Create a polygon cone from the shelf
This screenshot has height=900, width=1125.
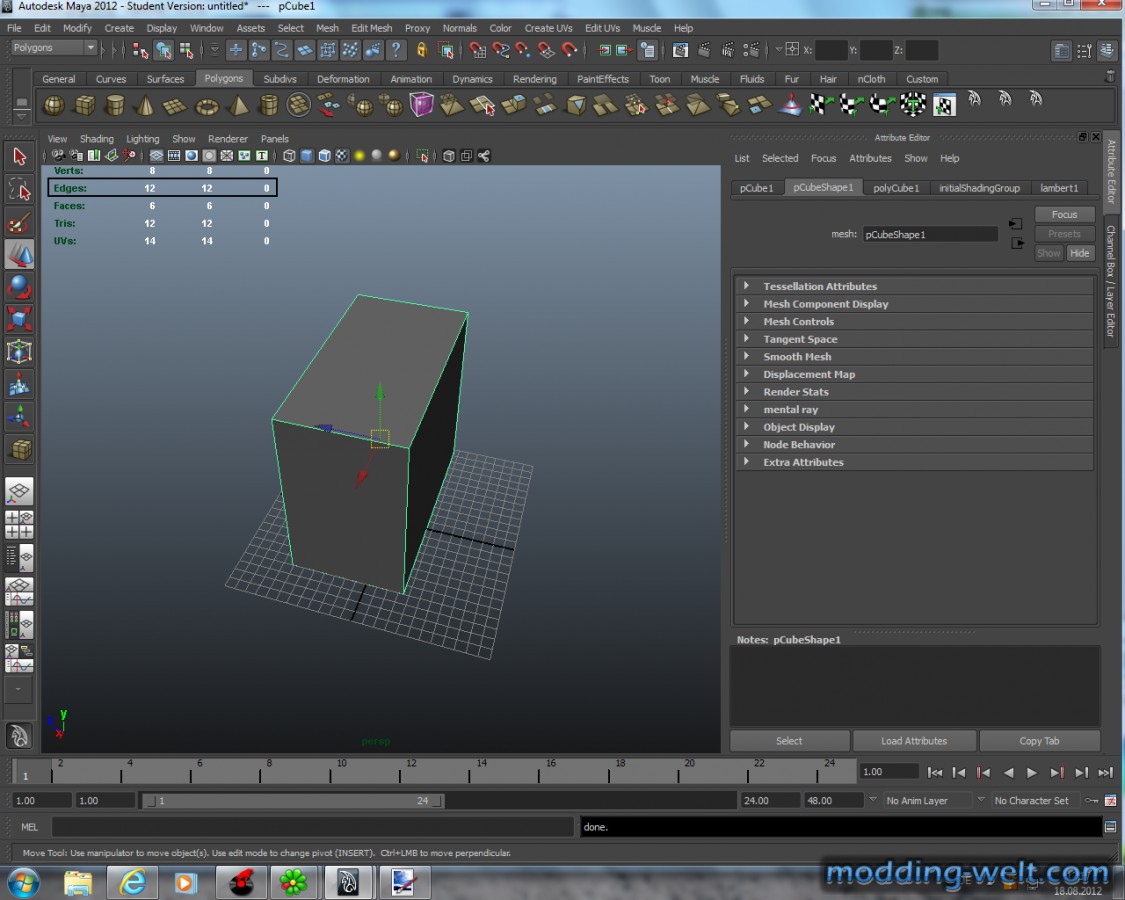tap(145, 106)
